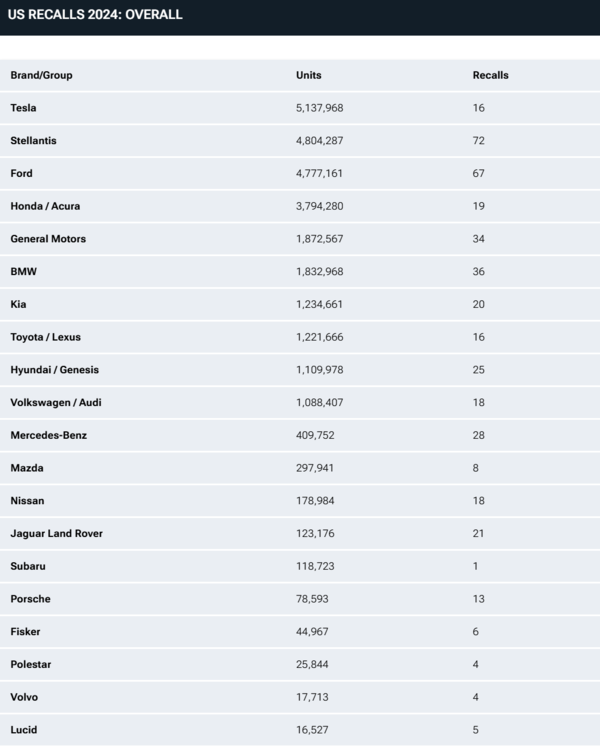Click Lucid's units value 16,527
Viewport: 600px width, 746px height.
(x=312, y=730)
